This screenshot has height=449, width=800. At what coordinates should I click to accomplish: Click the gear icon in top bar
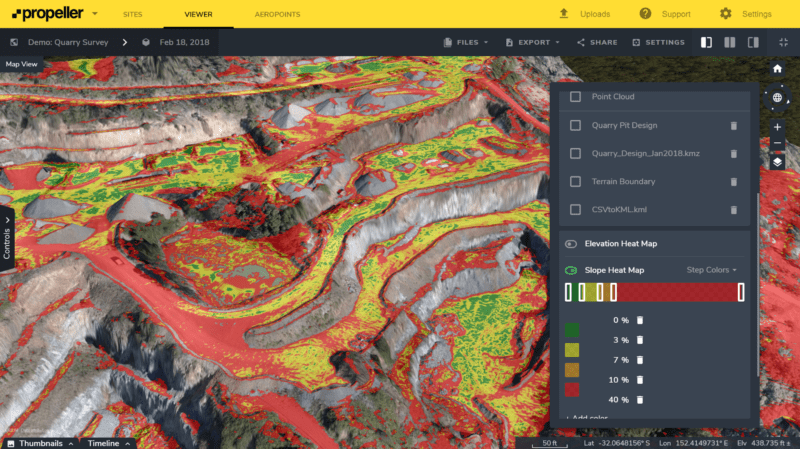pos(726,14)
